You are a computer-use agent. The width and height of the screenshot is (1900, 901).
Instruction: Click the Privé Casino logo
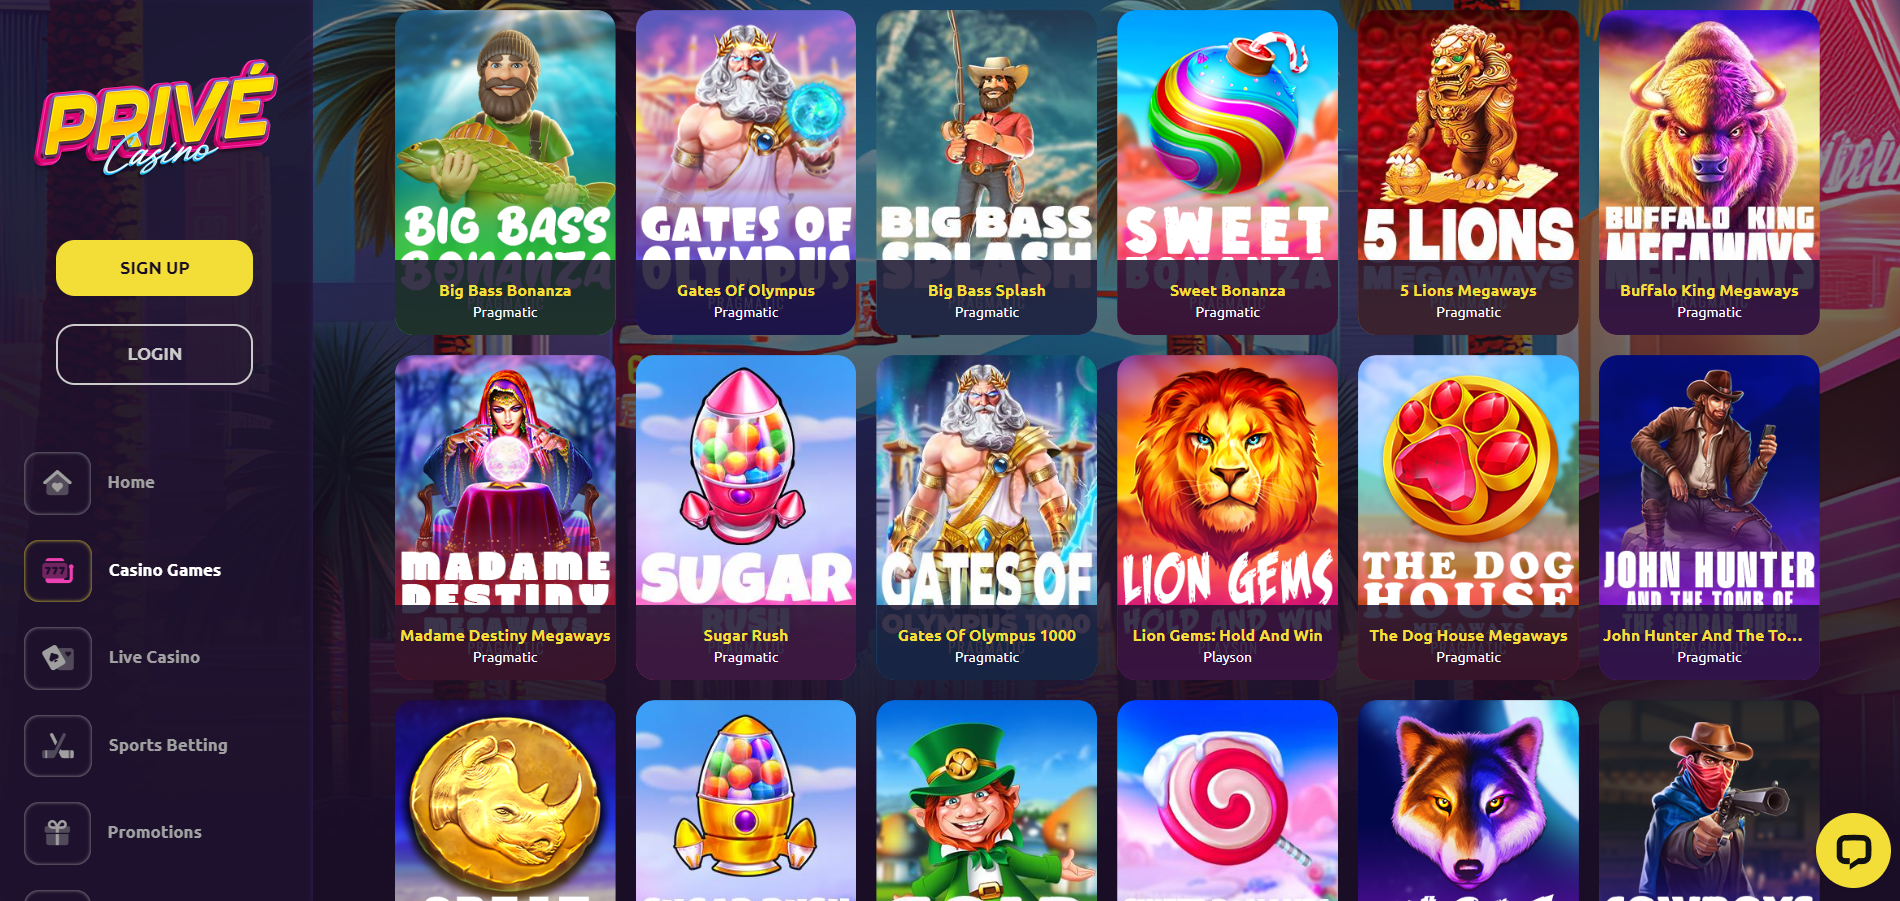[x=156, y=118]
